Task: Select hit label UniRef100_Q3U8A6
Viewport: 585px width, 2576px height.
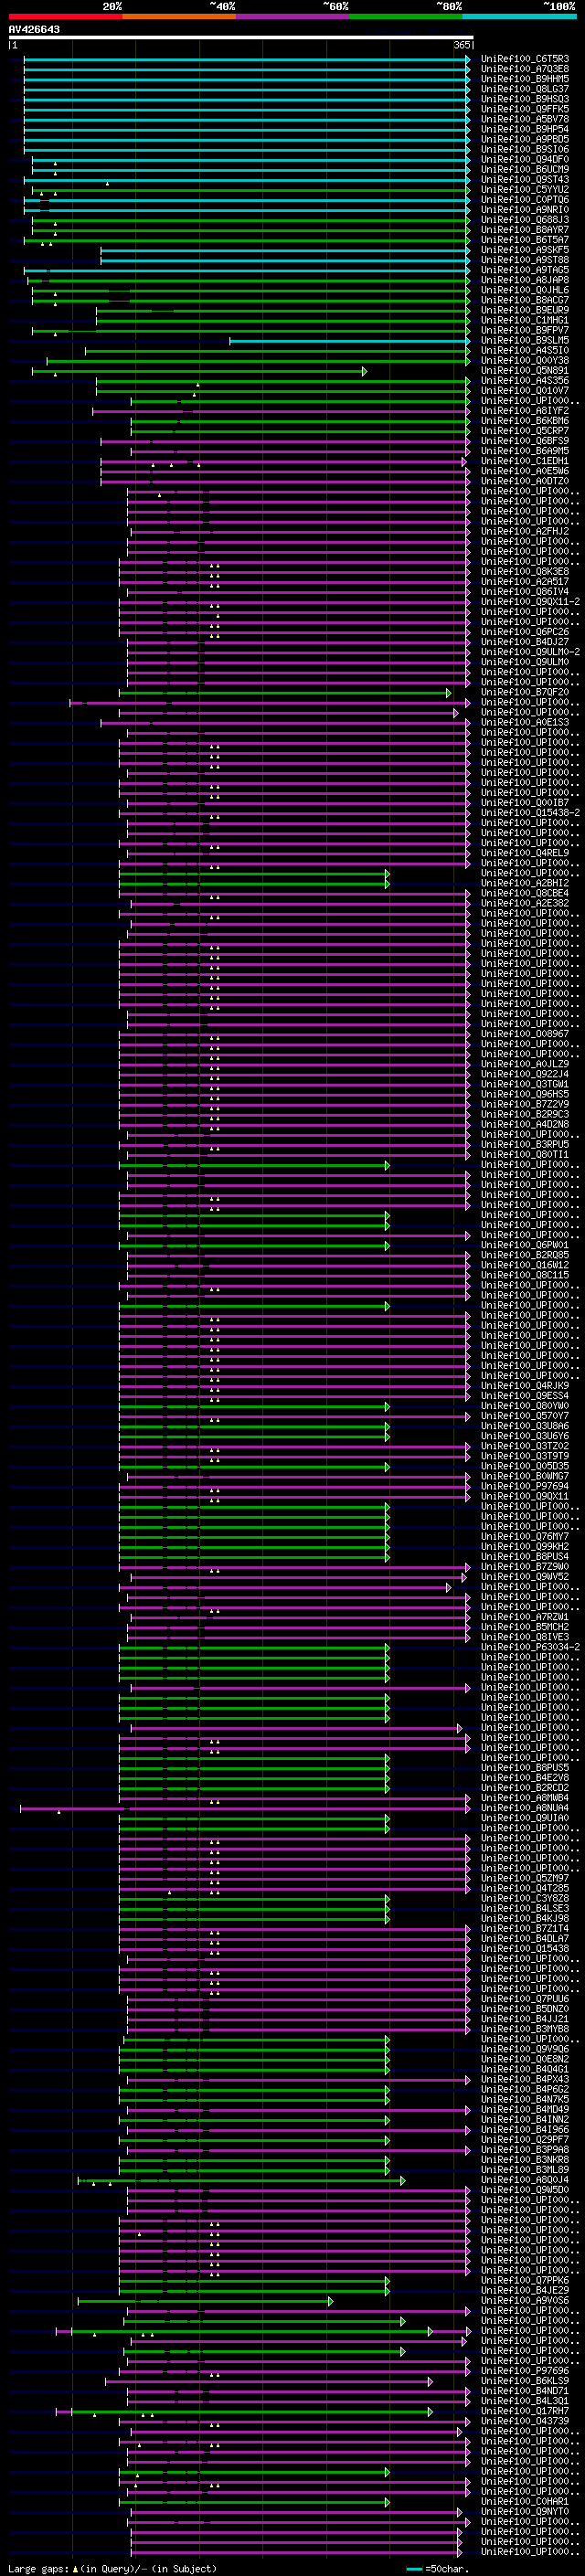Action: click(x=525, y=1427)
